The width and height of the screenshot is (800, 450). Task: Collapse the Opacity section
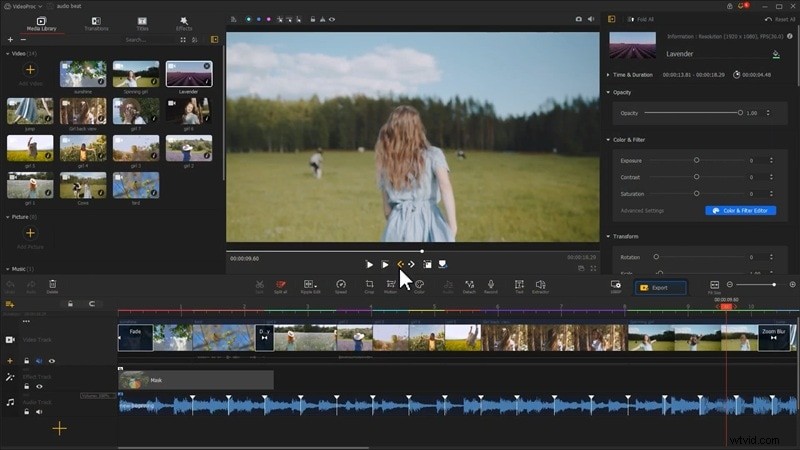click(x=608, y=92)
